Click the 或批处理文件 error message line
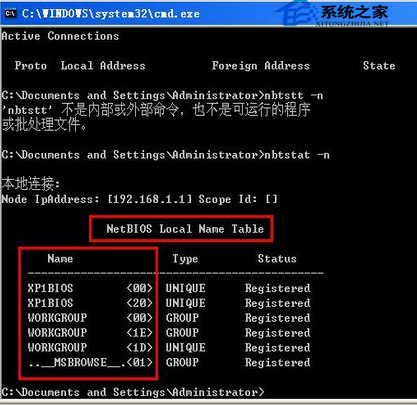417x405 pixels. 44,125
